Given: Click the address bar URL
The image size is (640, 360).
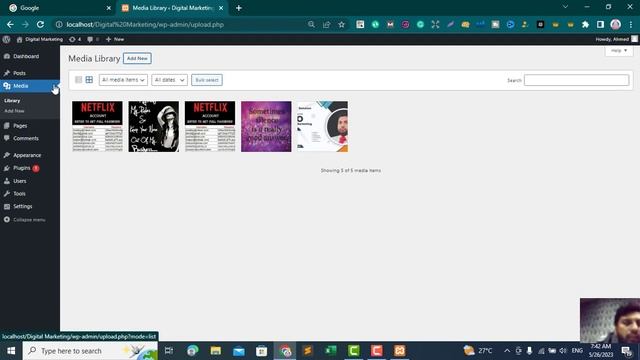Looking at the screenshot, I should coord(145,24).
